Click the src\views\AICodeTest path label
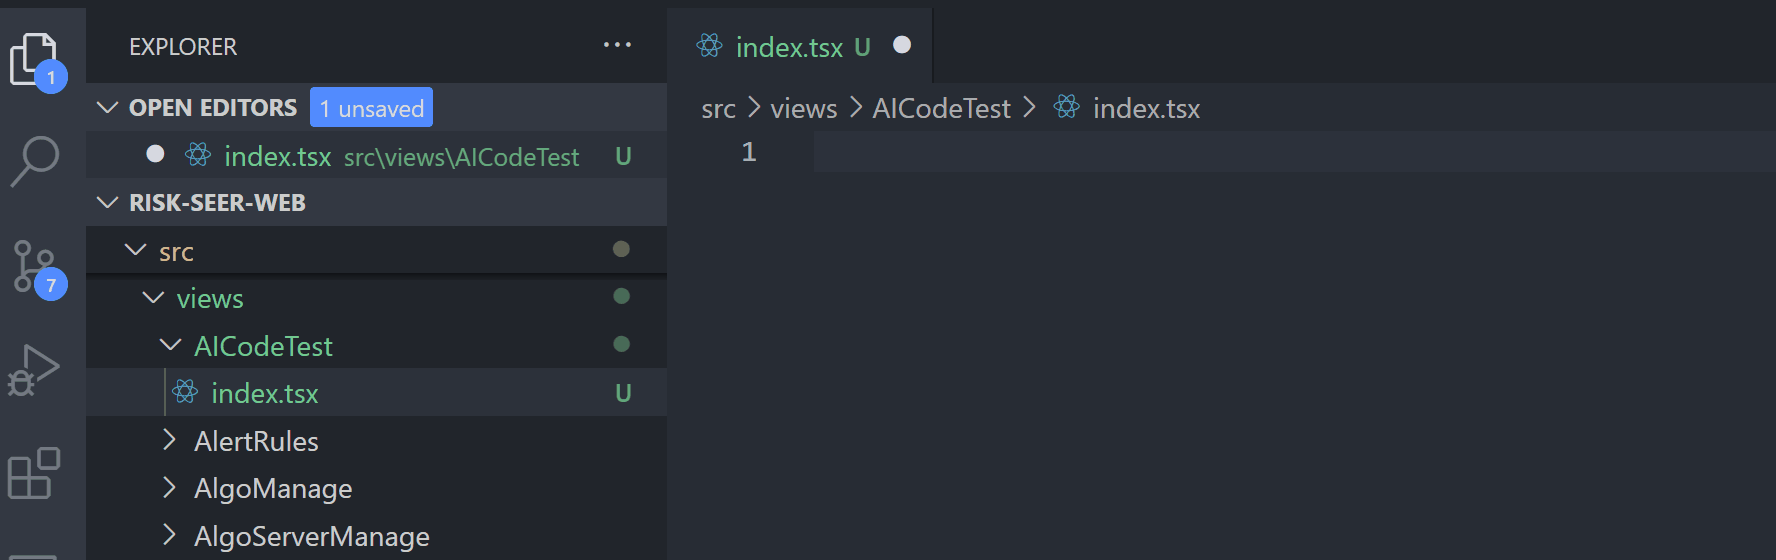Screen dimensions: 1776x560 [x=462, y=157]
